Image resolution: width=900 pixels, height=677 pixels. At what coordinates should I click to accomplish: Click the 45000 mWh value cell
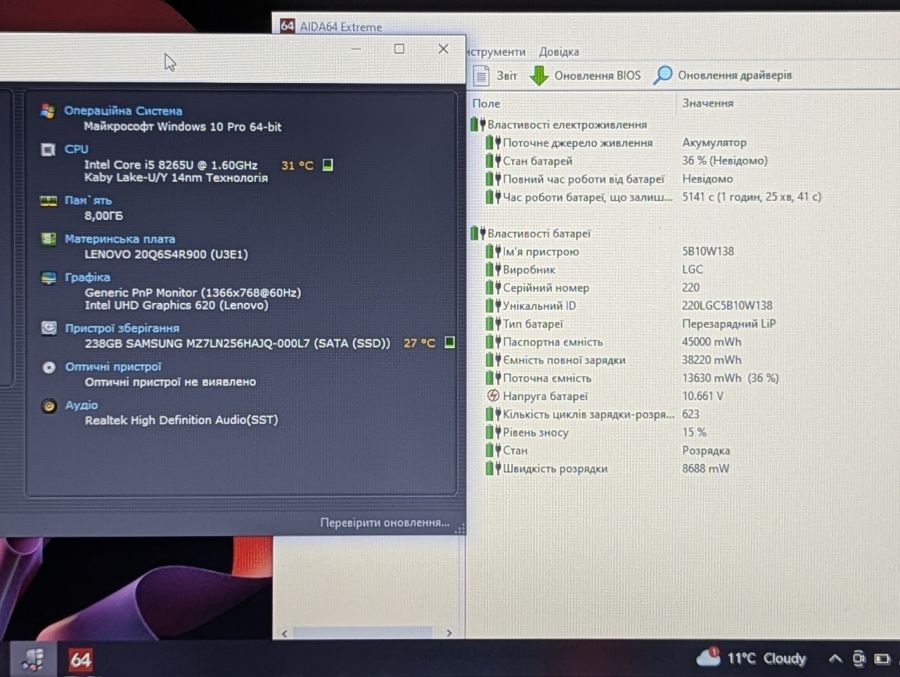[x=712, y=342]
